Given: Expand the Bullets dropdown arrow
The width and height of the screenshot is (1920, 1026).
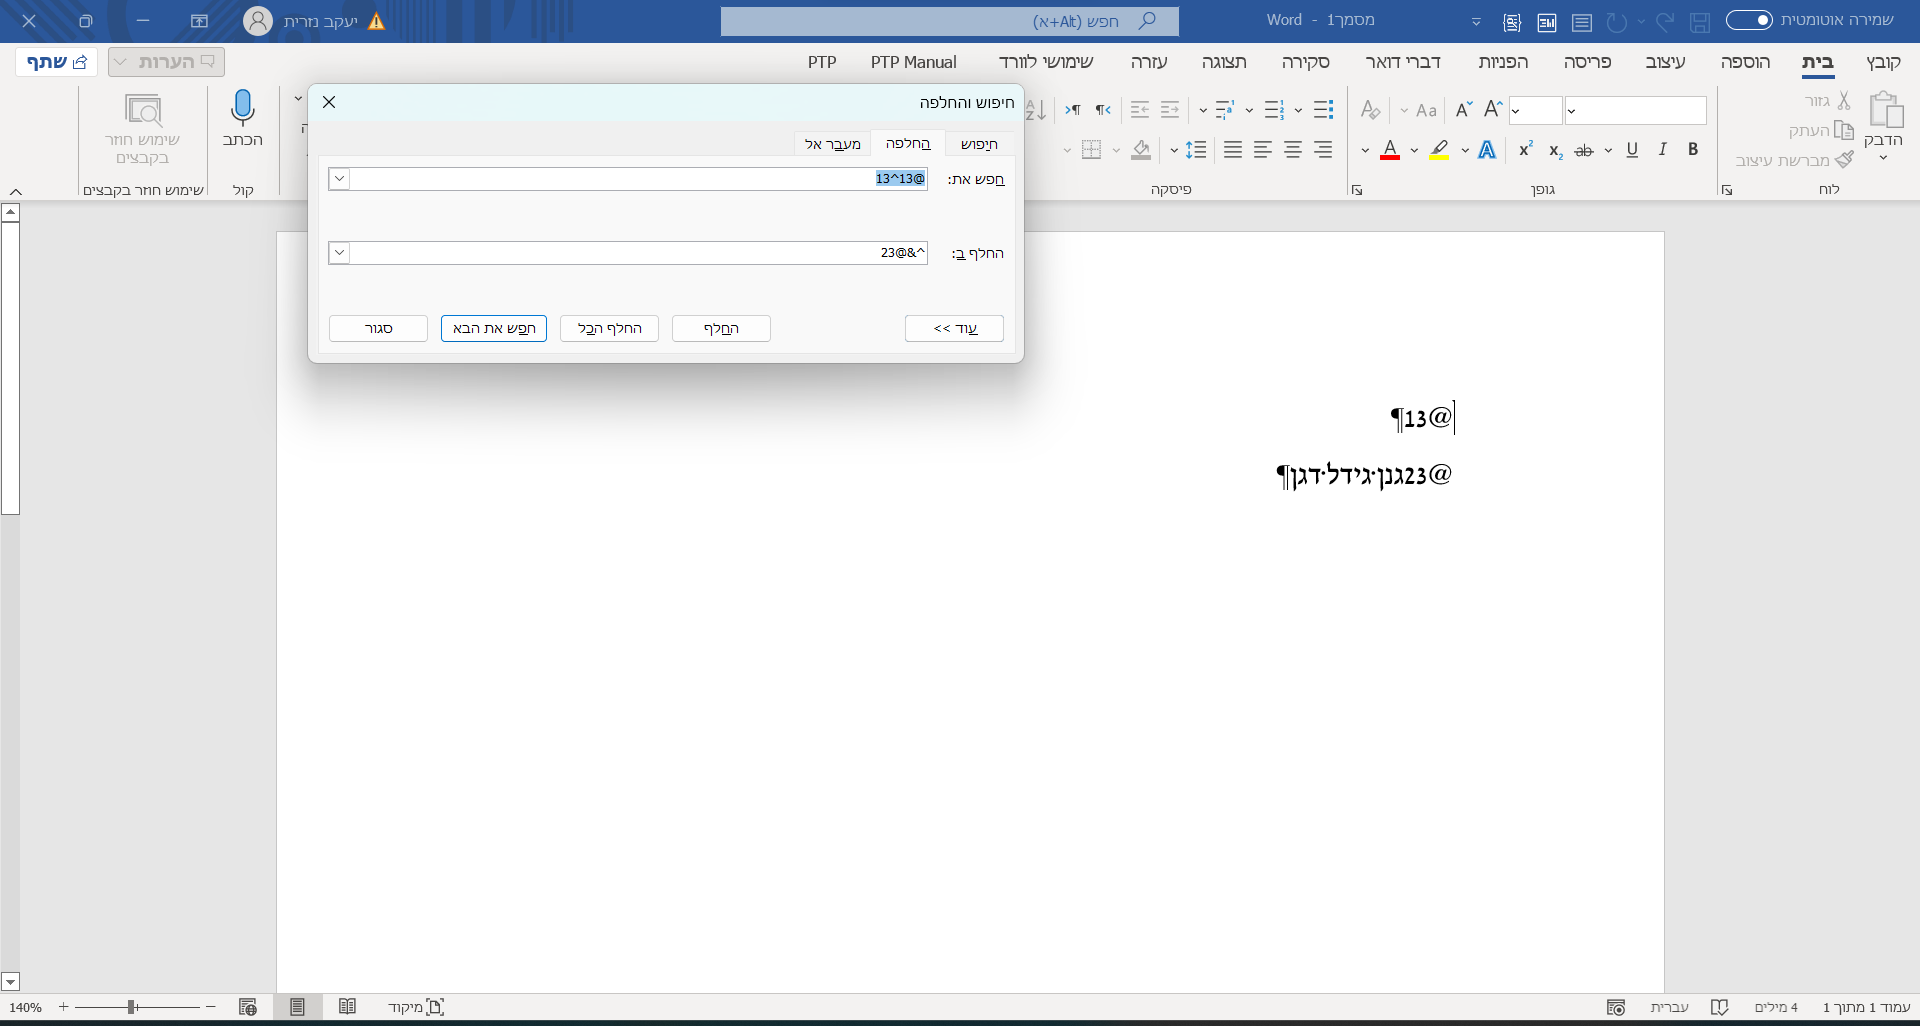Looking at the screenshot, I should tap(1298, 110).
